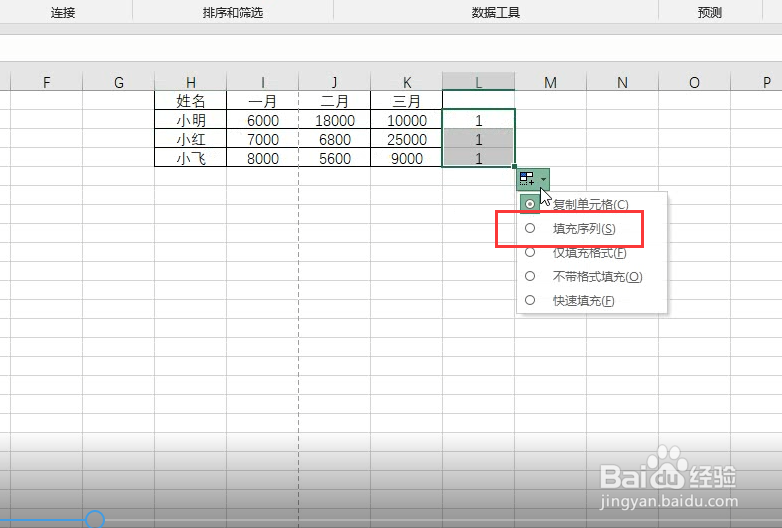This screenshot has height=528, width=782.
Task: Select cell with value 10000
Action: click(x=406, y=120)
